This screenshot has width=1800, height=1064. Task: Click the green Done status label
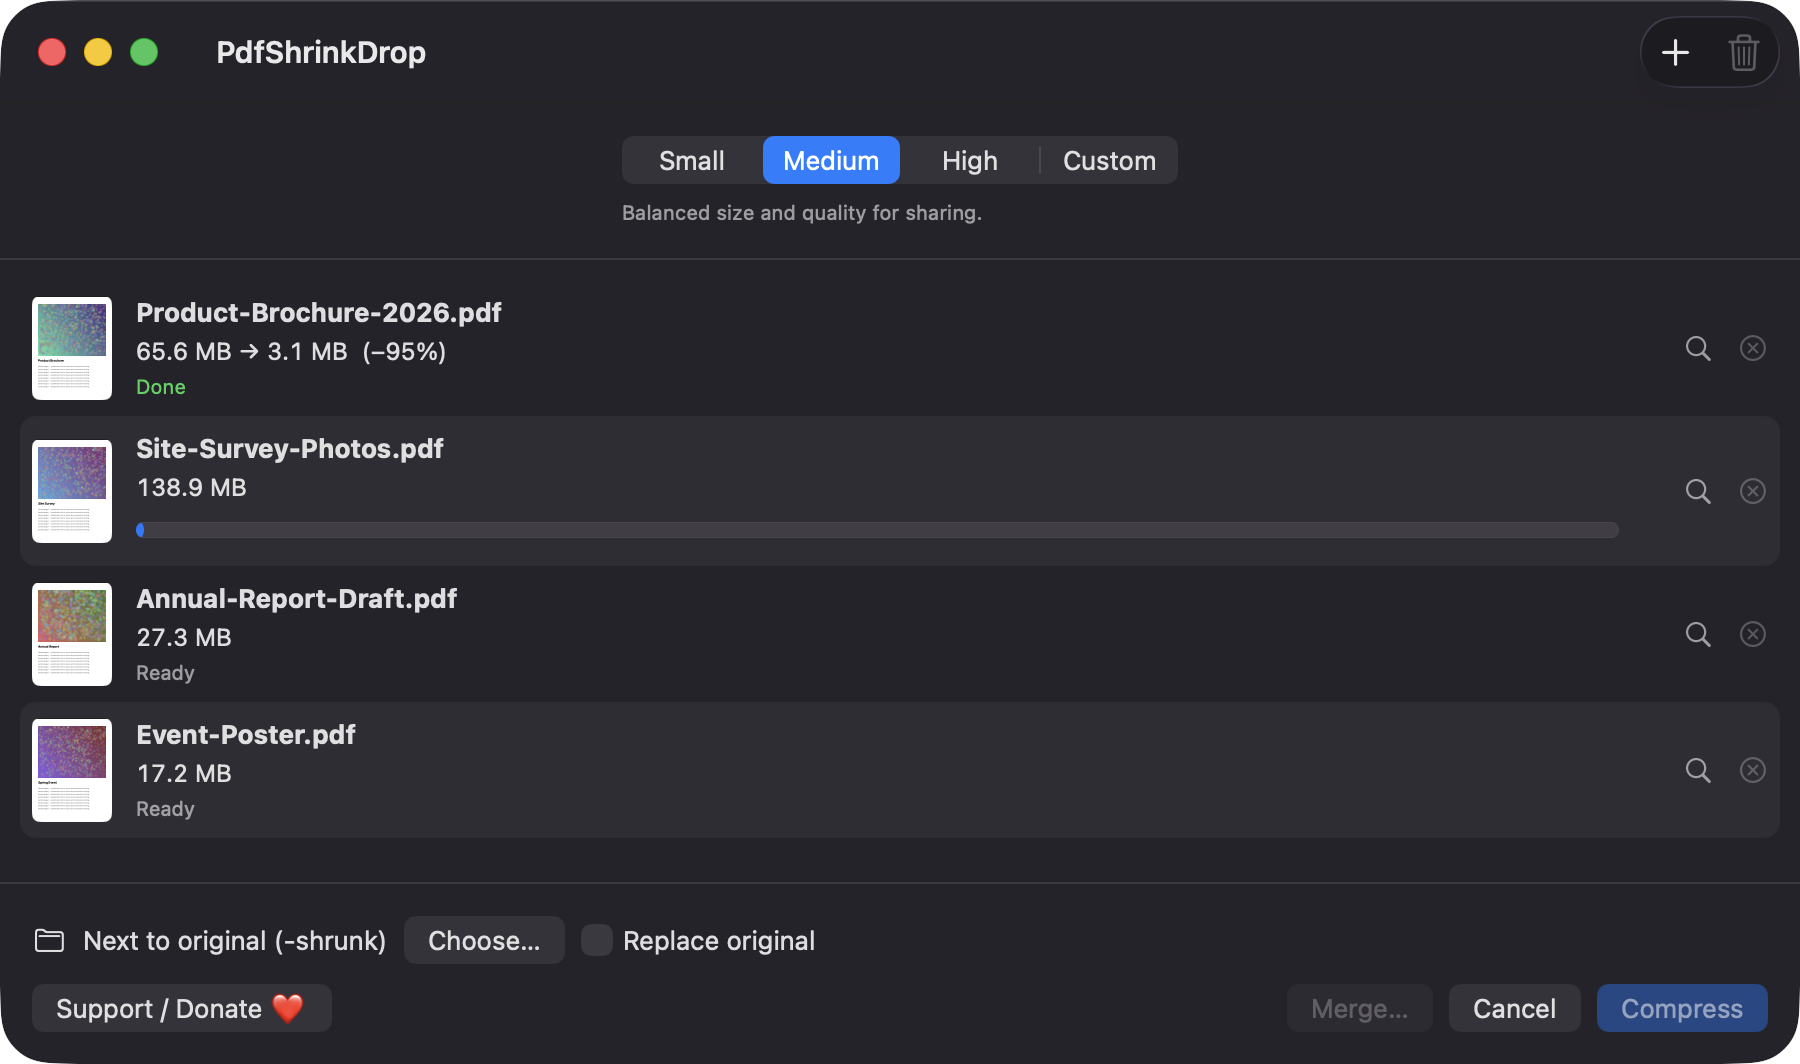point(161,387)
